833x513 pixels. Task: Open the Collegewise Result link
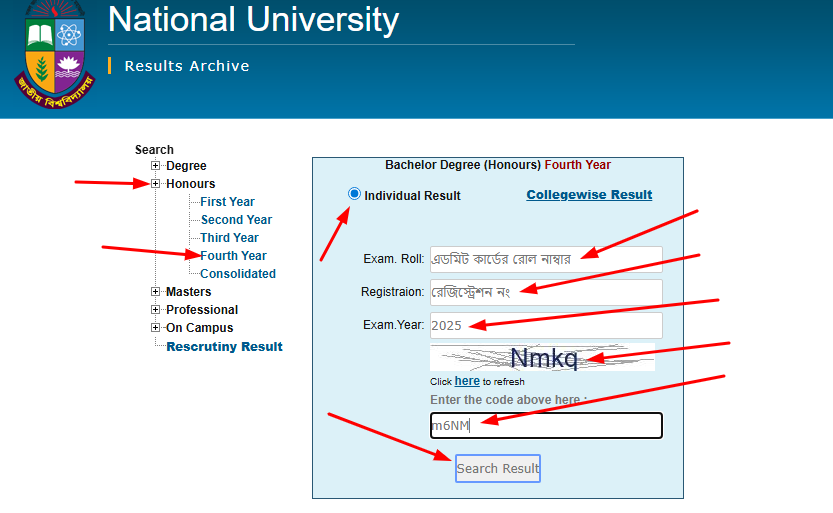pos(589,195)
